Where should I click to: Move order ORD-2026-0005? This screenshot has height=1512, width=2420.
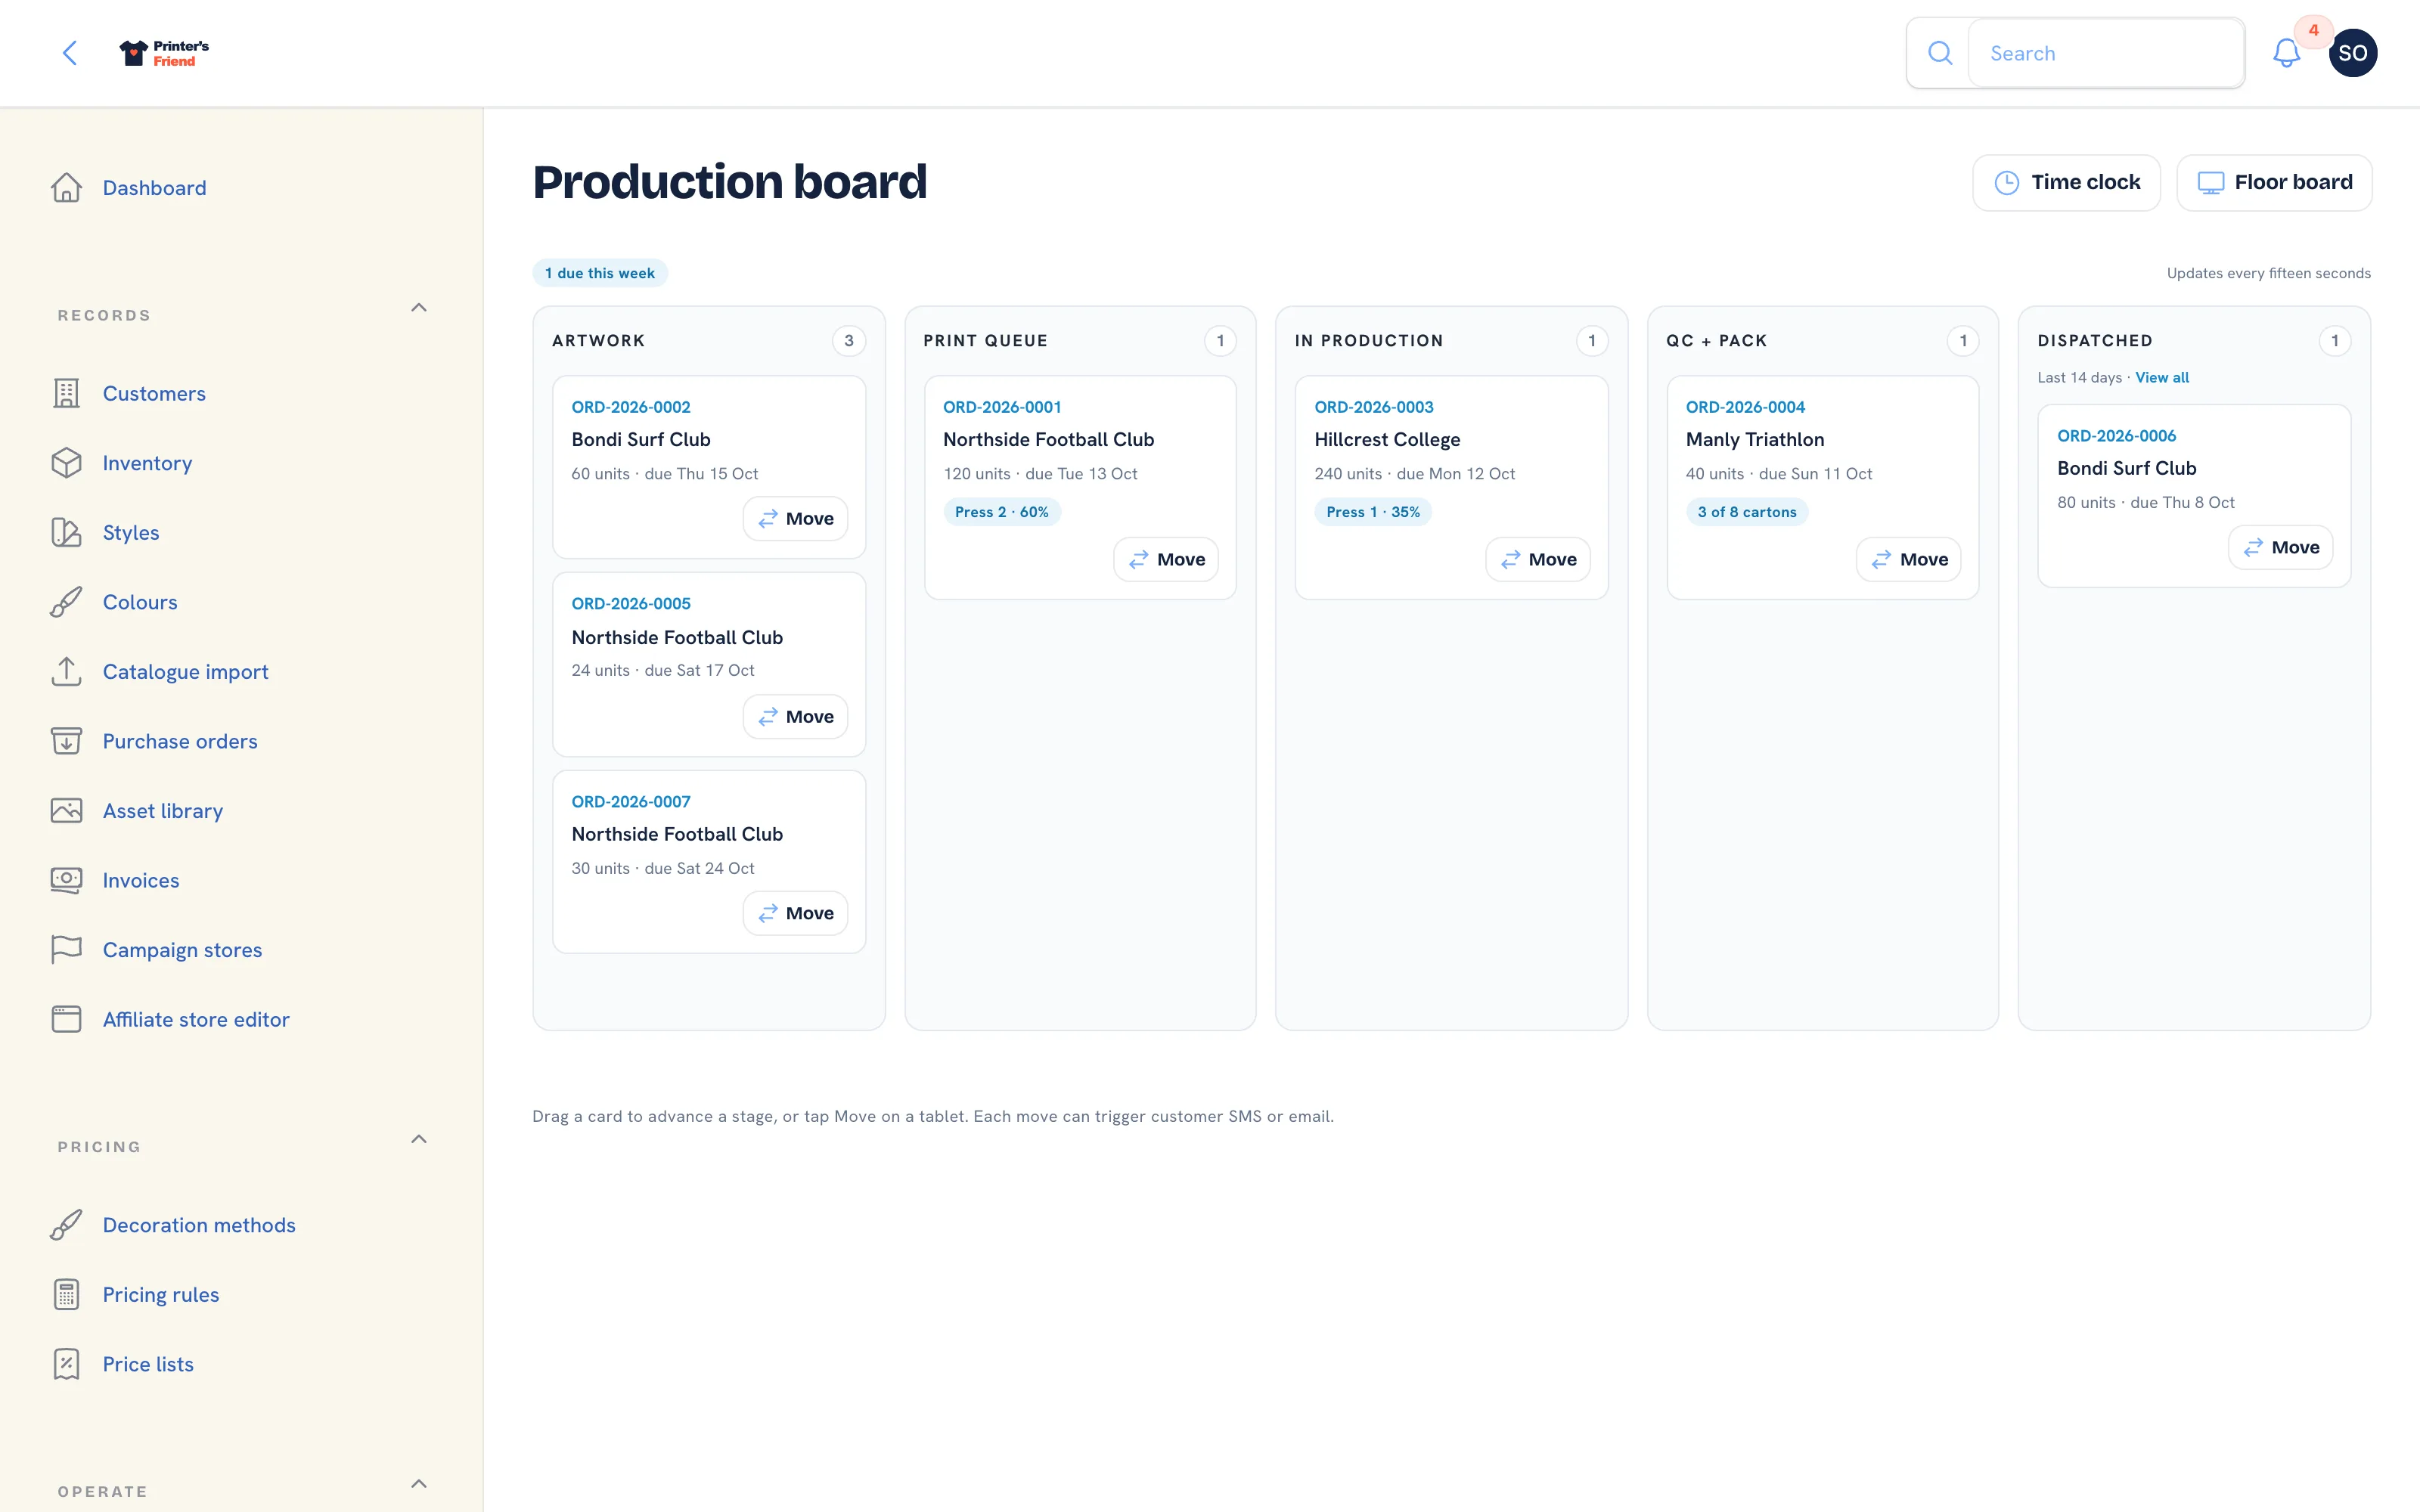pyautogui.click(x=795, y=716)
